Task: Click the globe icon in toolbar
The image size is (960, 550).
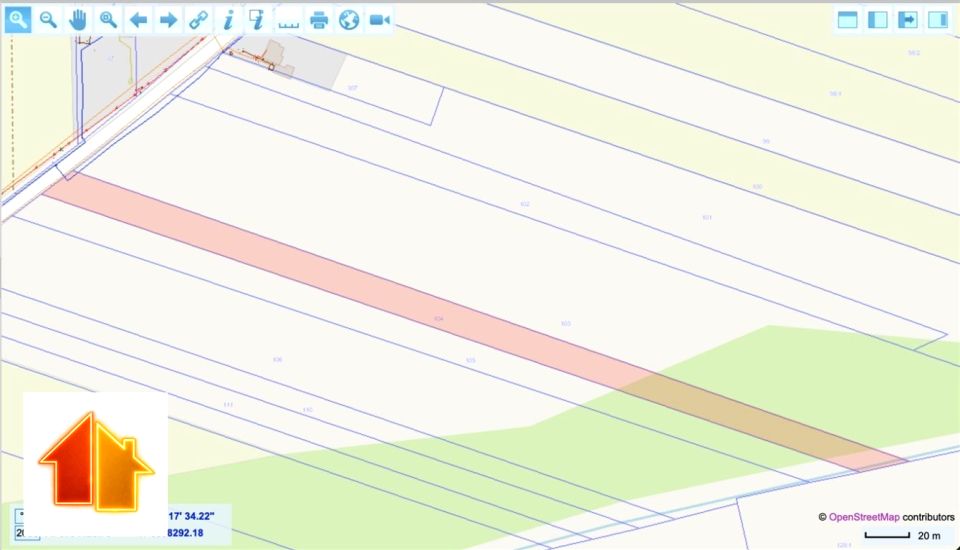Action: [349, 20]
